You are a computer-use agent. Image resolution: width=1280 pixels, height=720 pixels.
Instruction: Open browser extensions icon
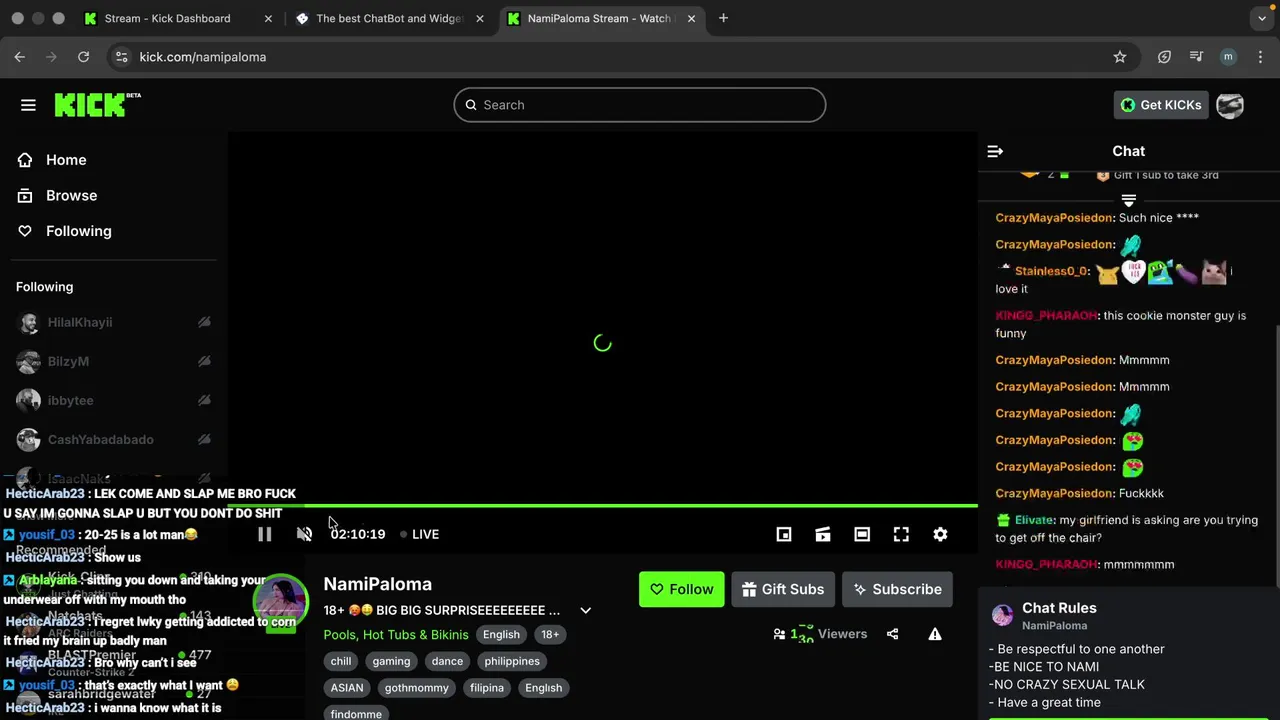[x=1164, y=57]
